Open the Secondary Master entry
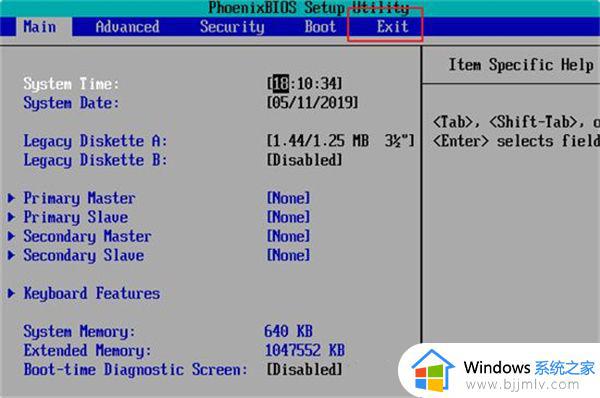This screenshot has width=600, height=398. coord(87,237)
